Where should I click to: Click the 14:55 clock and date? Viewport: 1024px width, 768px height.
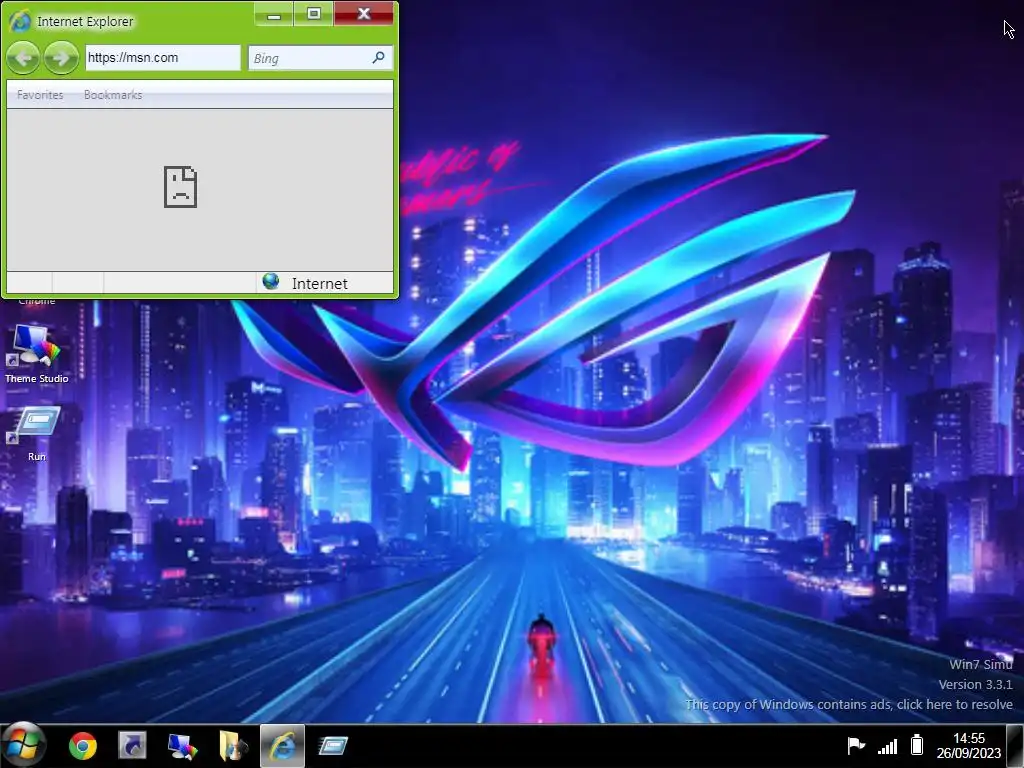coord(968,745)
